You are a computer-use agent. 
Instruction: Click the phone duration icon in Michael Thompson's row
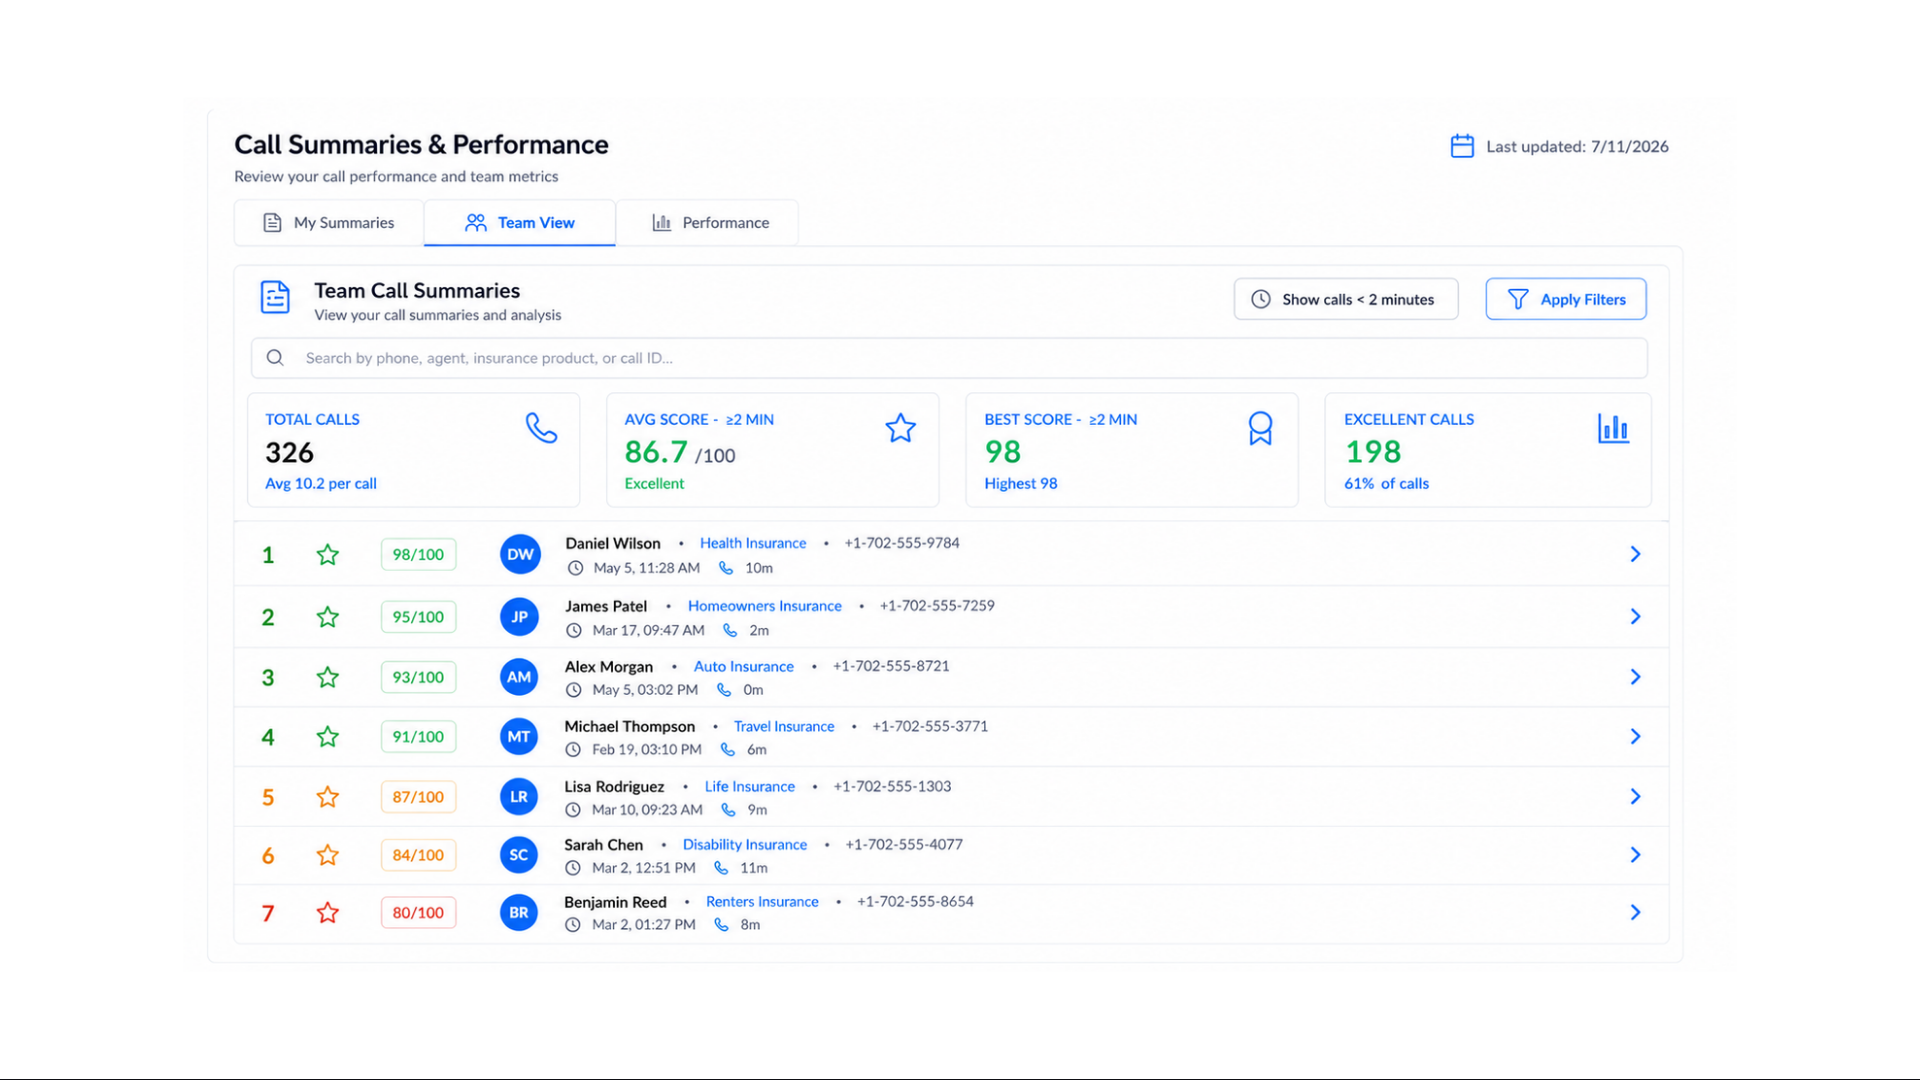coord(728,750)
